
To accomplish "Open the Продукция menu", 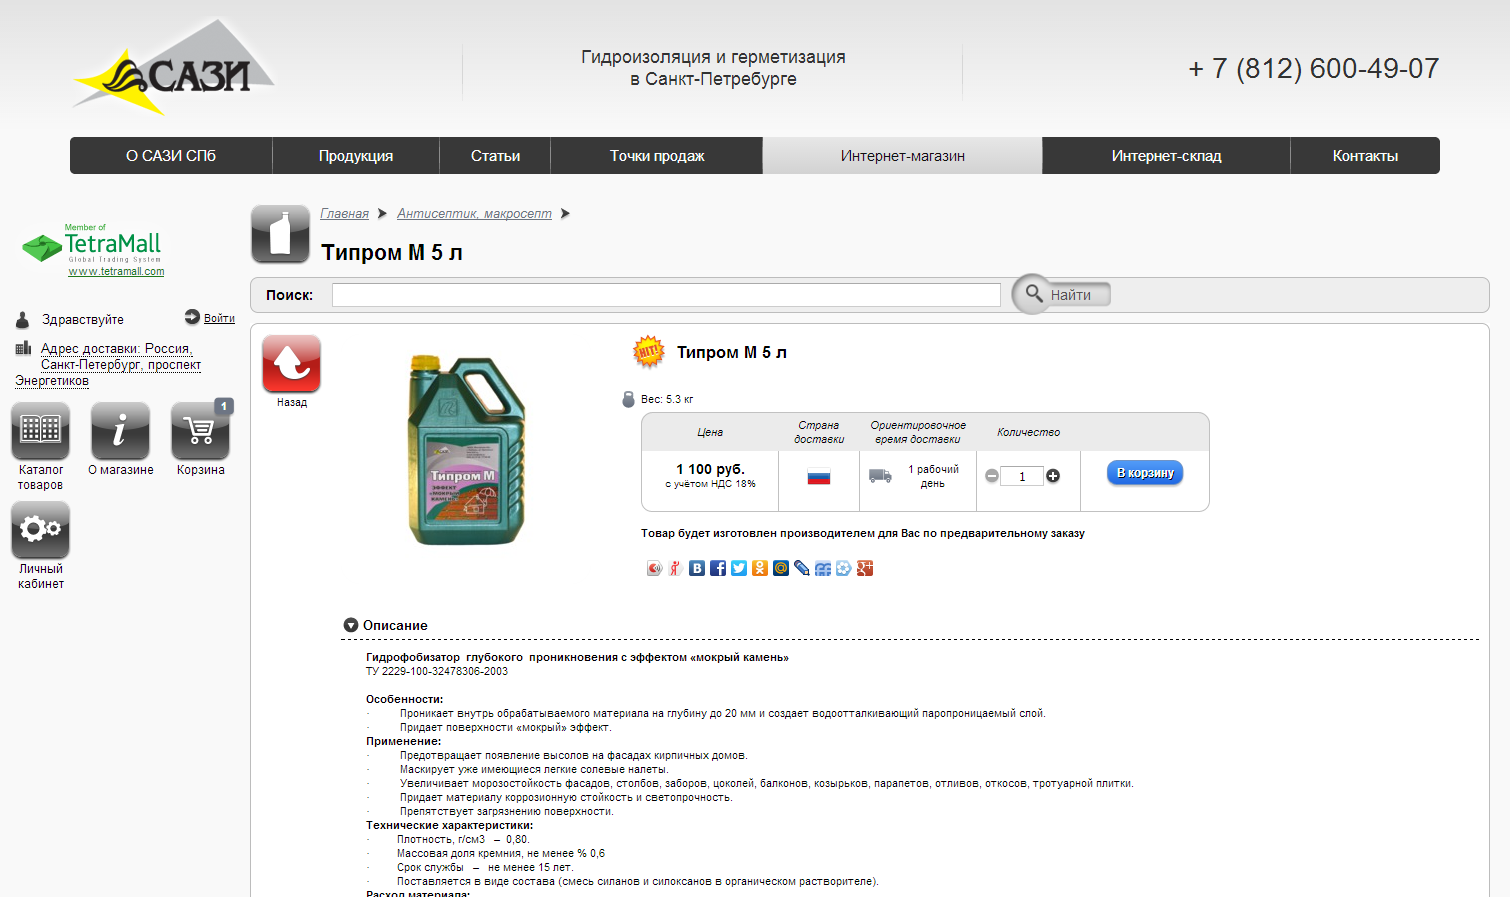I will coord(356,156).
